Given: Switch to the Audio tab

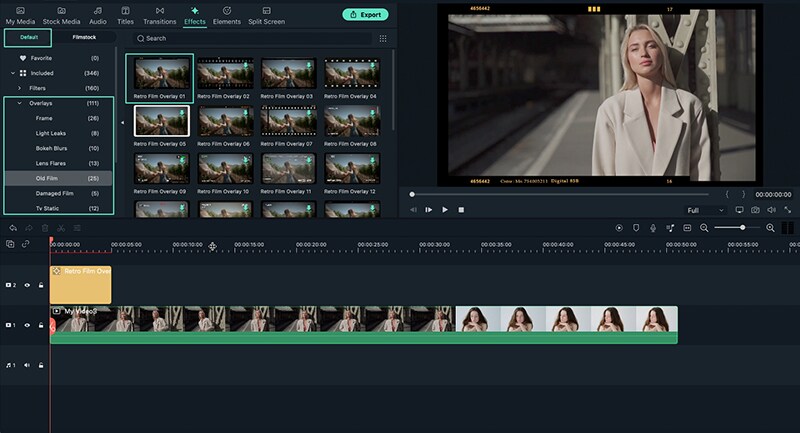Looking at the screenshot, I should pyautogui.click(x=97, y=16).
